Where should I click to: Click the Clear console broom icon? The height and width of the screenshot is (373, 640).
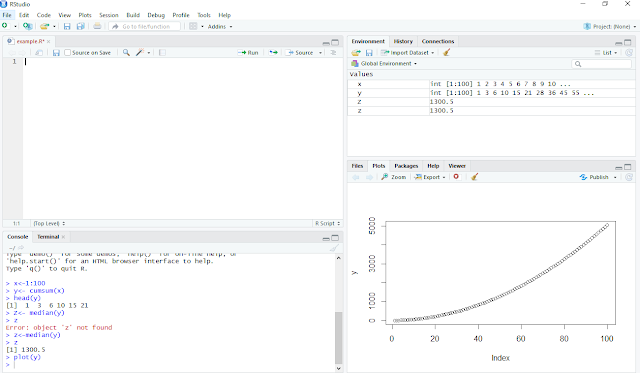click(334, 248)
